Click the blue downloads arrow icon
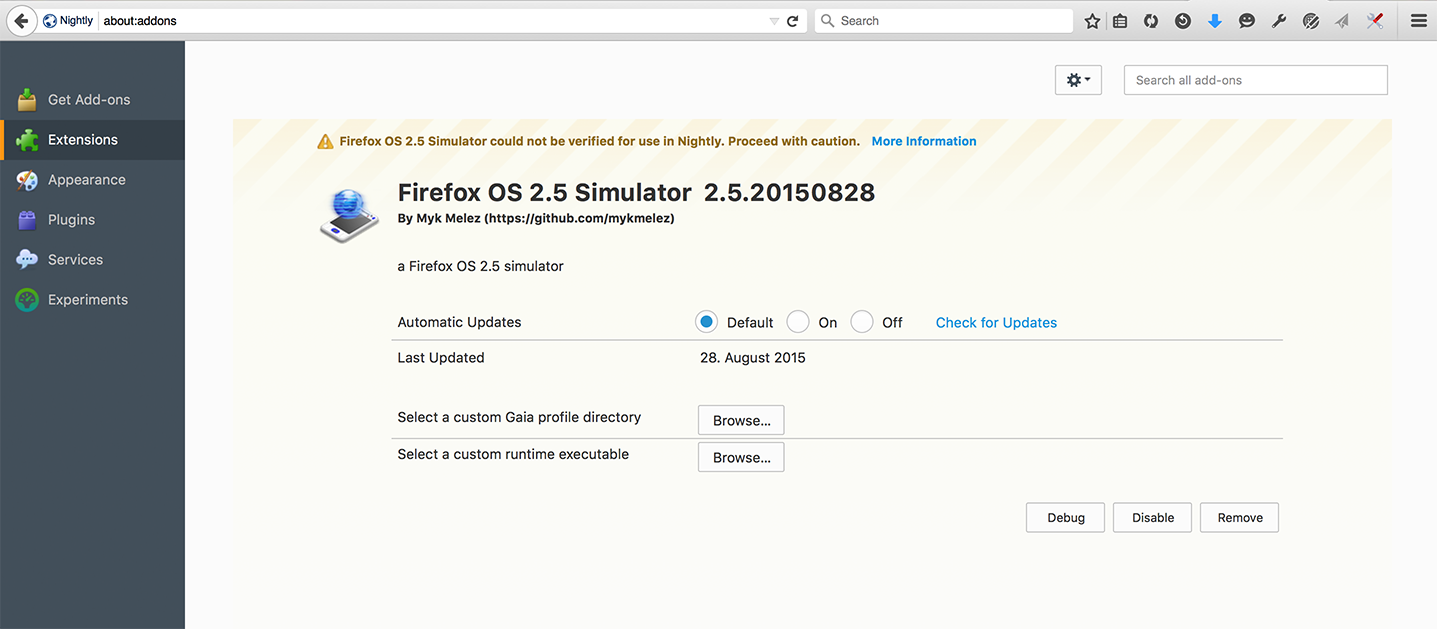The height and width of the screenshot is (629, 1437). (x=1215, y=21)
